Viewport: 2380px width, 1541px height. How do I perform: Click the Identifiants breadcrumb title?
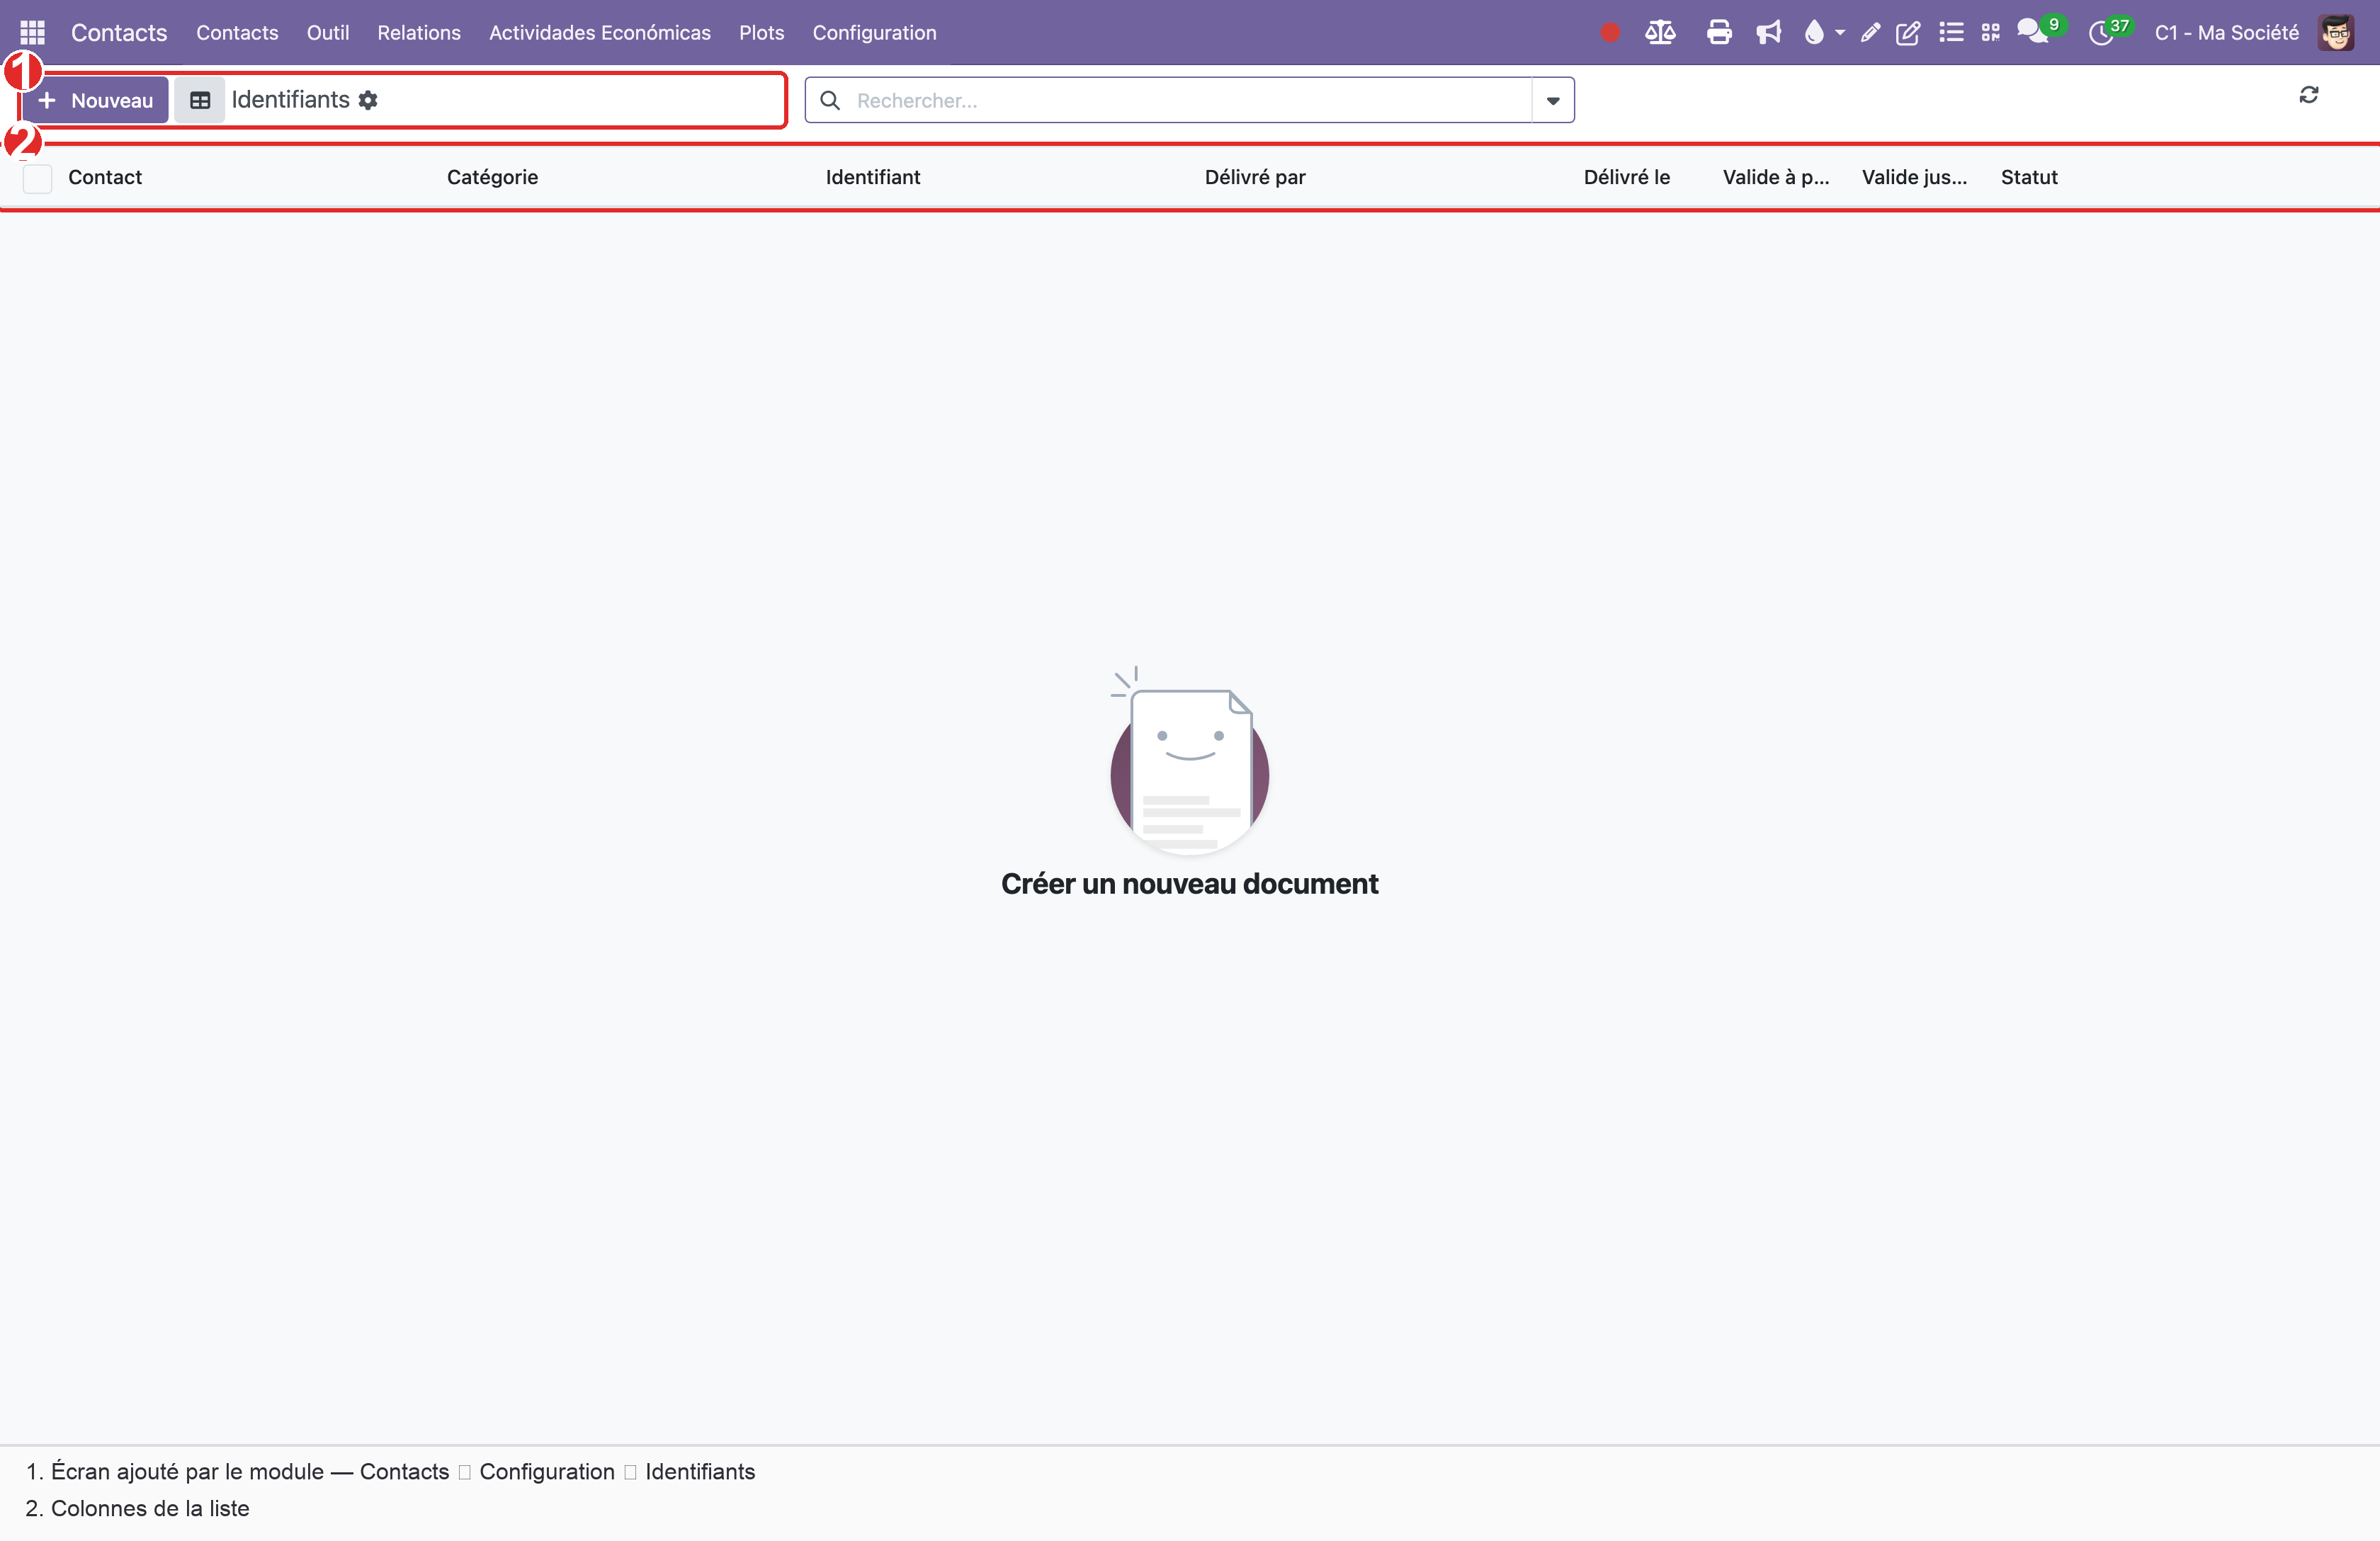pos(290,100)
